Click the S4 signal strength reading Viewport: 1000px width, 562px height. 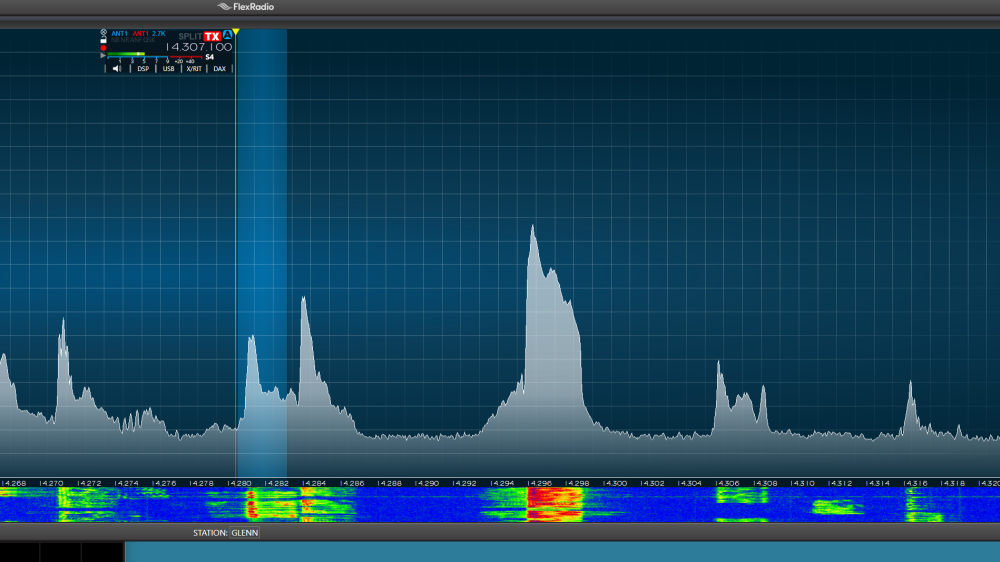[209, 57]
